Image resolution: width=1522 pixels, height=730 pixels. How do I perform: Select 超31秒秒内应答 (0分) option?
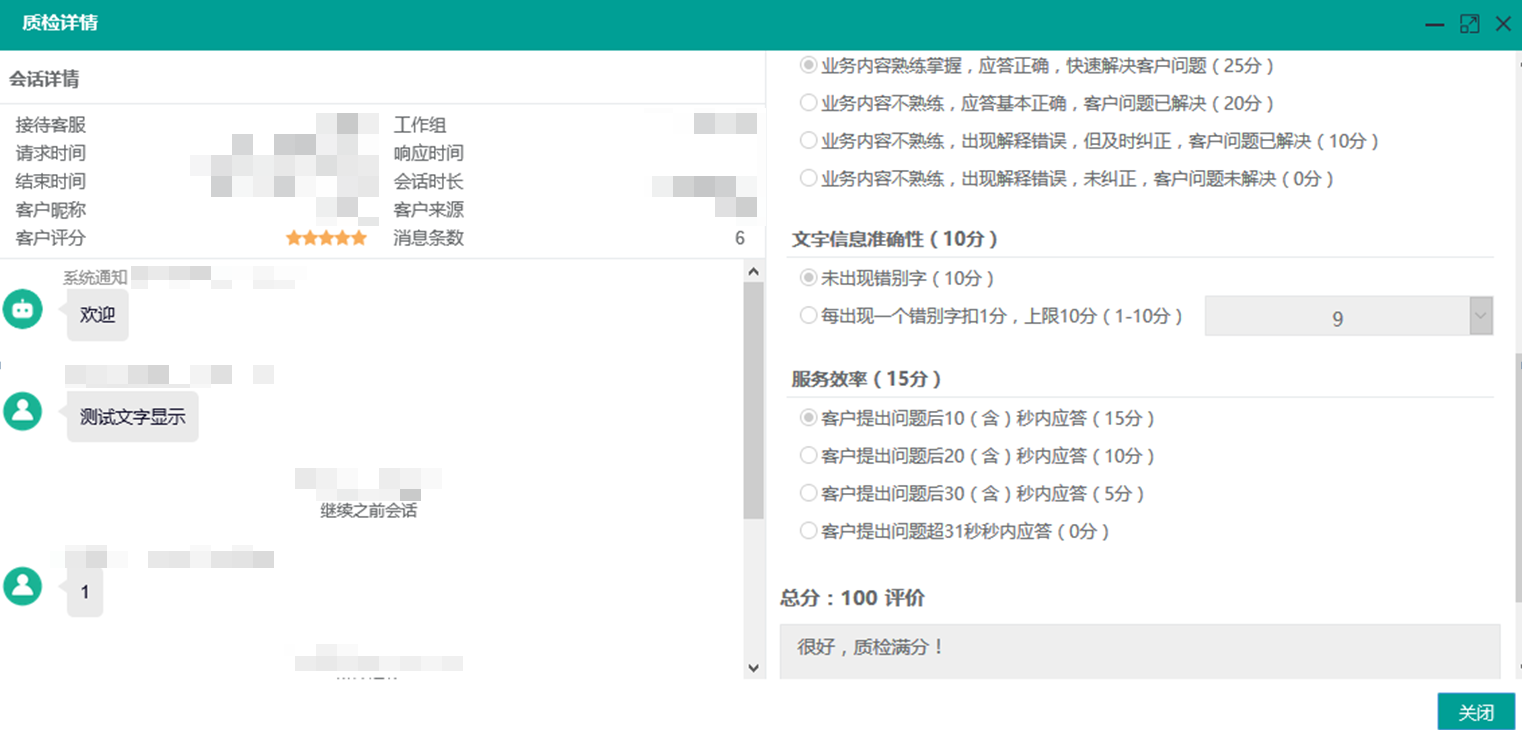pyautogui.click(x=808, y=532)
